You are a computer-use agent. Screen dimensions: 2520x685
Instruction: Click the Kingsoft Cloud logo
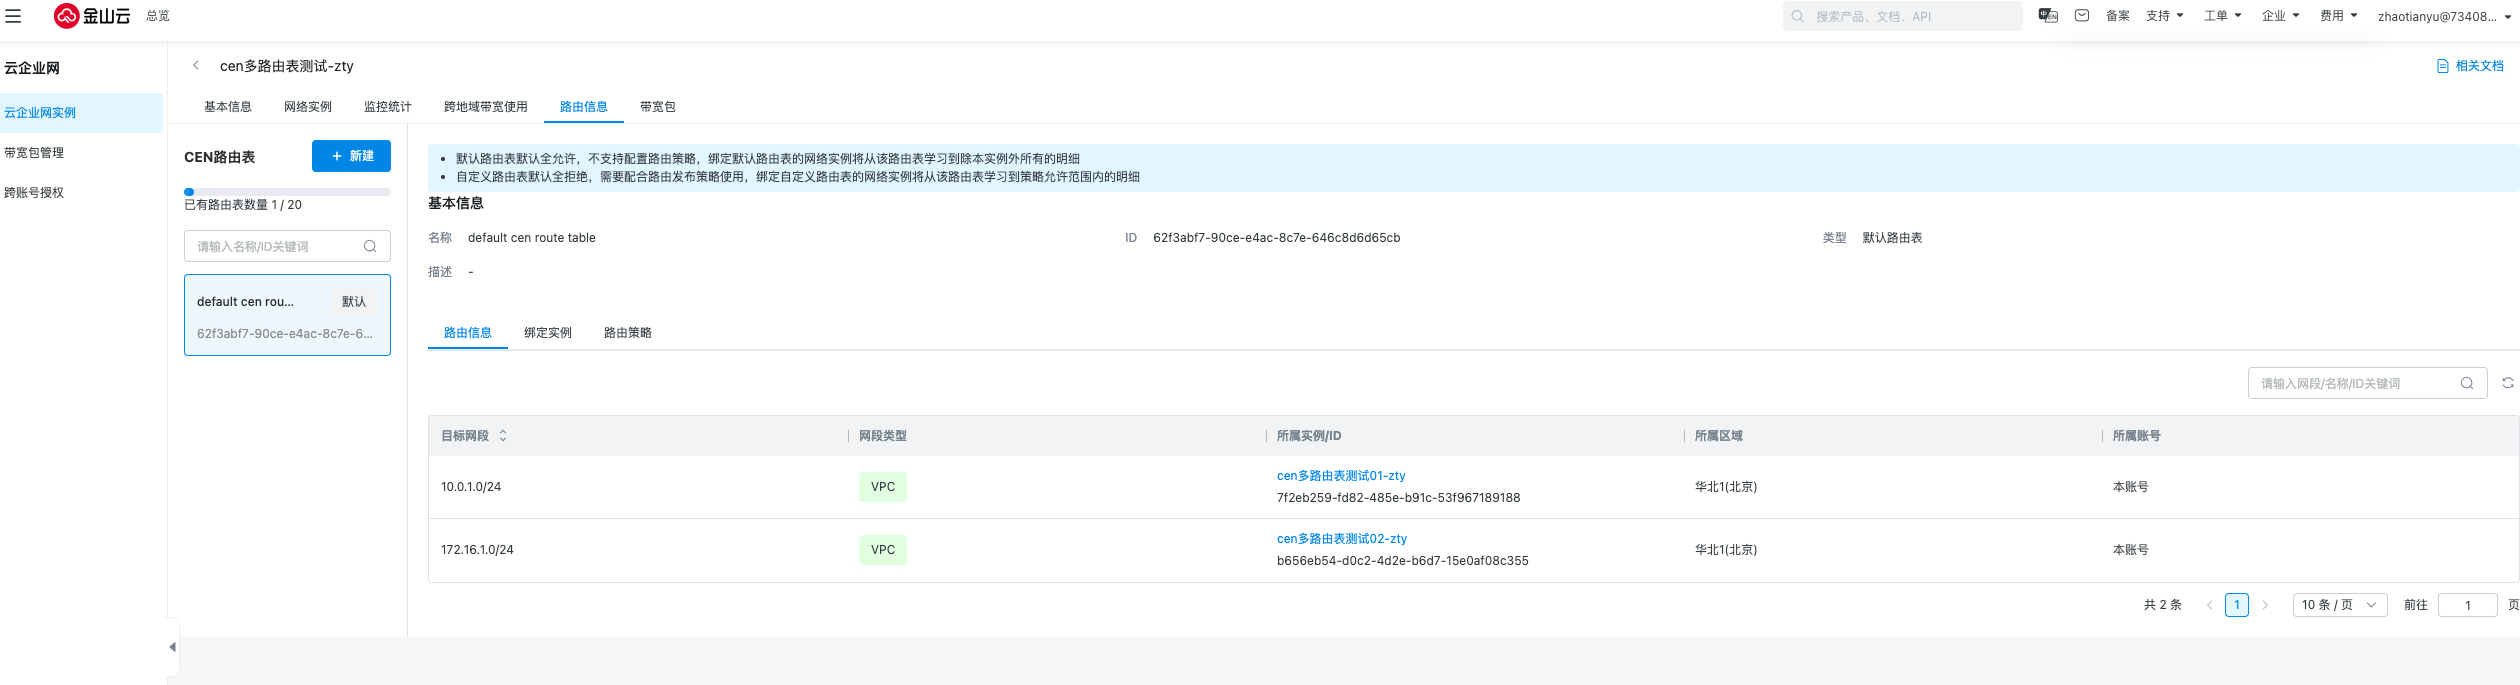(92, 16)
